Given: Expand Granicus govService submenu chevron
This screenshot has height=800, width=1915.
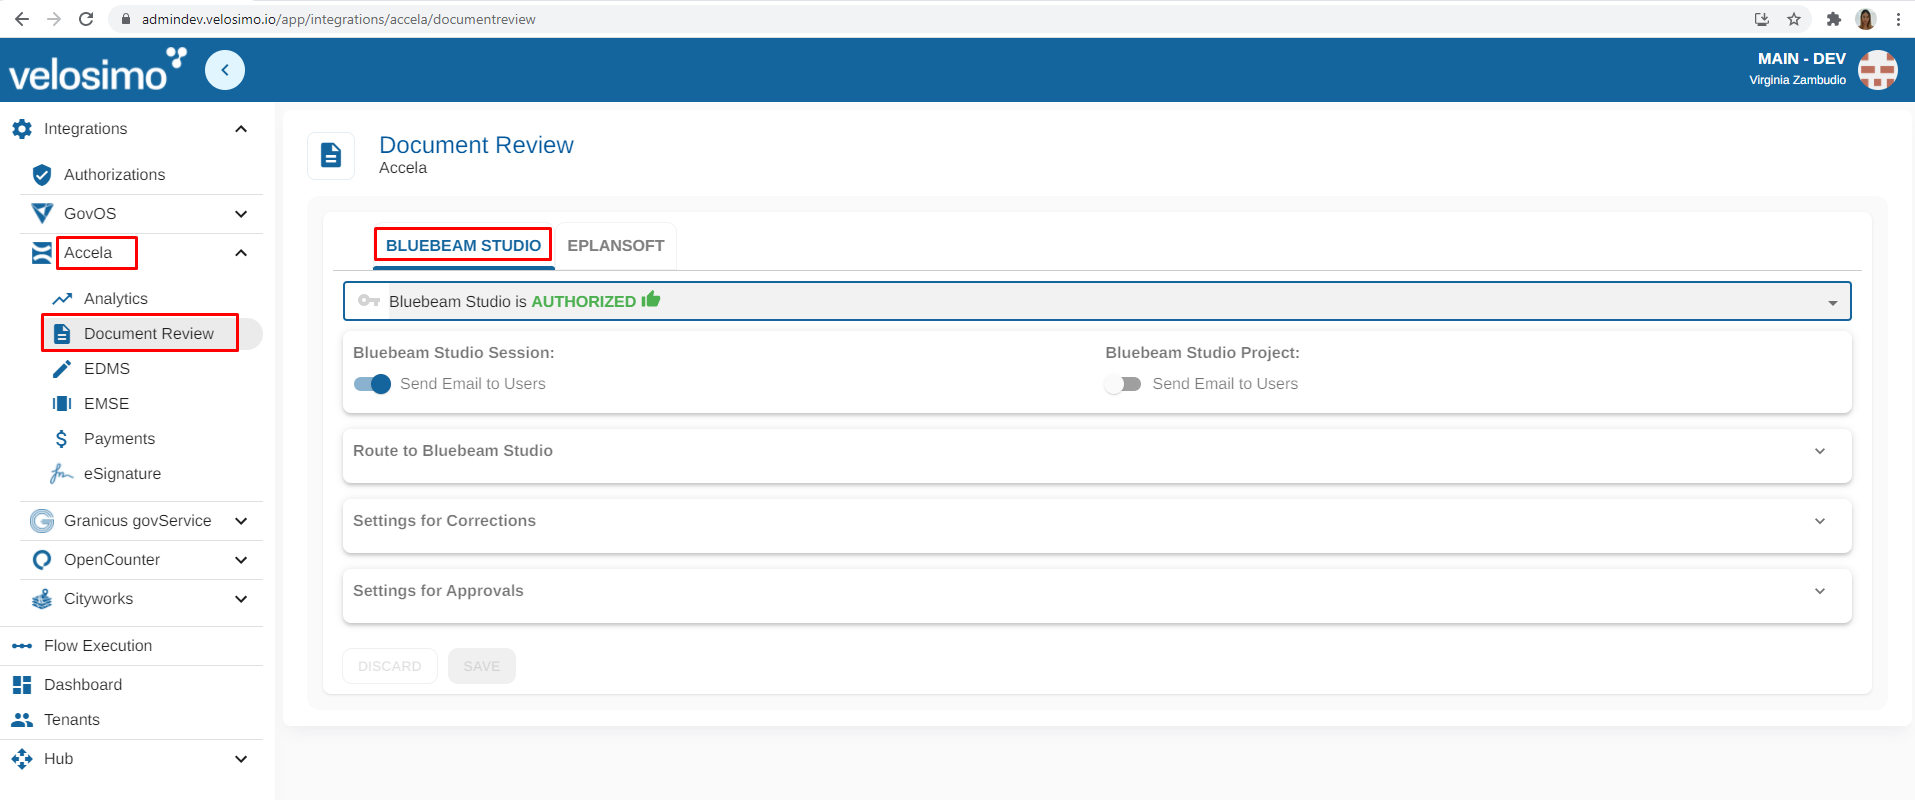Looking at the screenshot, I should tap(241, 521).
